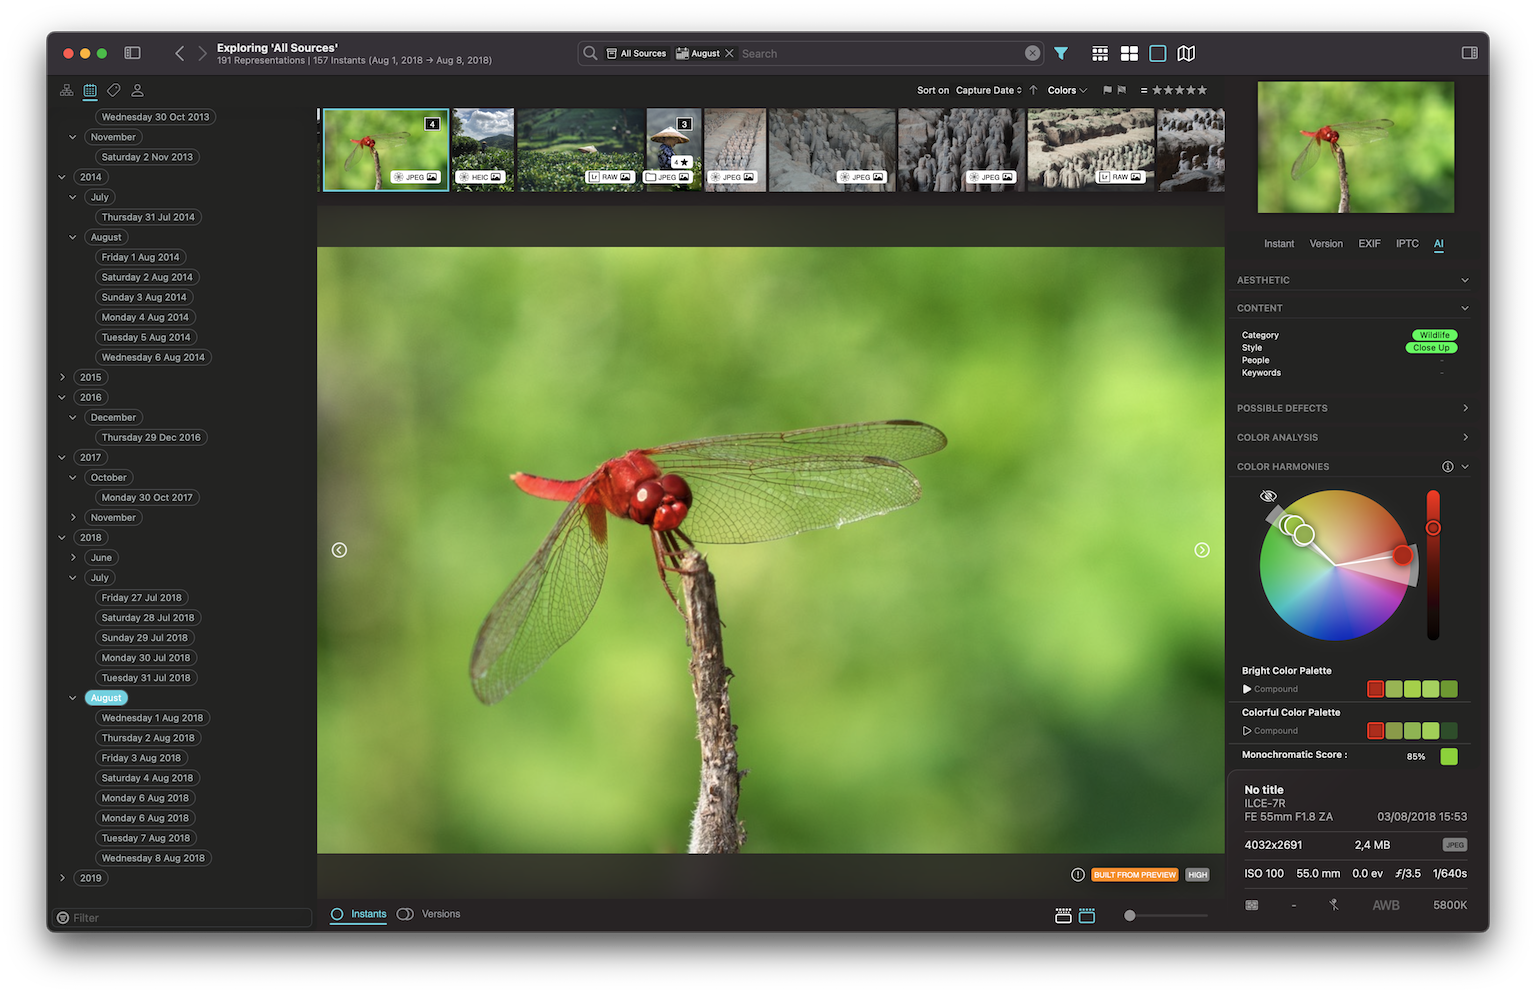Click the Monochromatic Score green swatch

(x=1448, y=756)
